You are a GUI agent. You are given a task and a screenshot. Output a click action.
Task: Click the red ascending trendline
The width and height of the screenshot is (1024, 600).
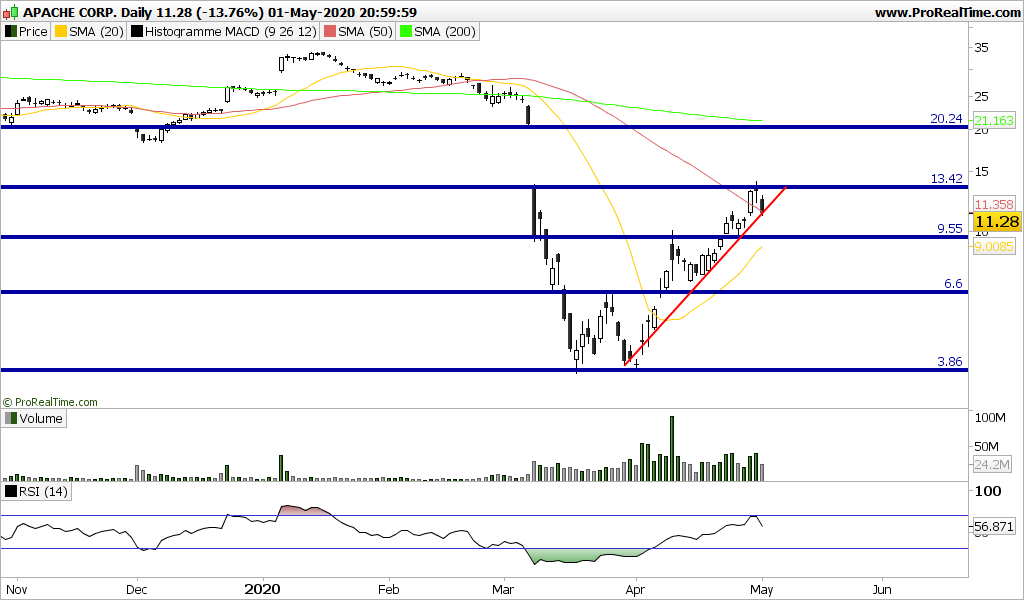[x=705, y=276]
